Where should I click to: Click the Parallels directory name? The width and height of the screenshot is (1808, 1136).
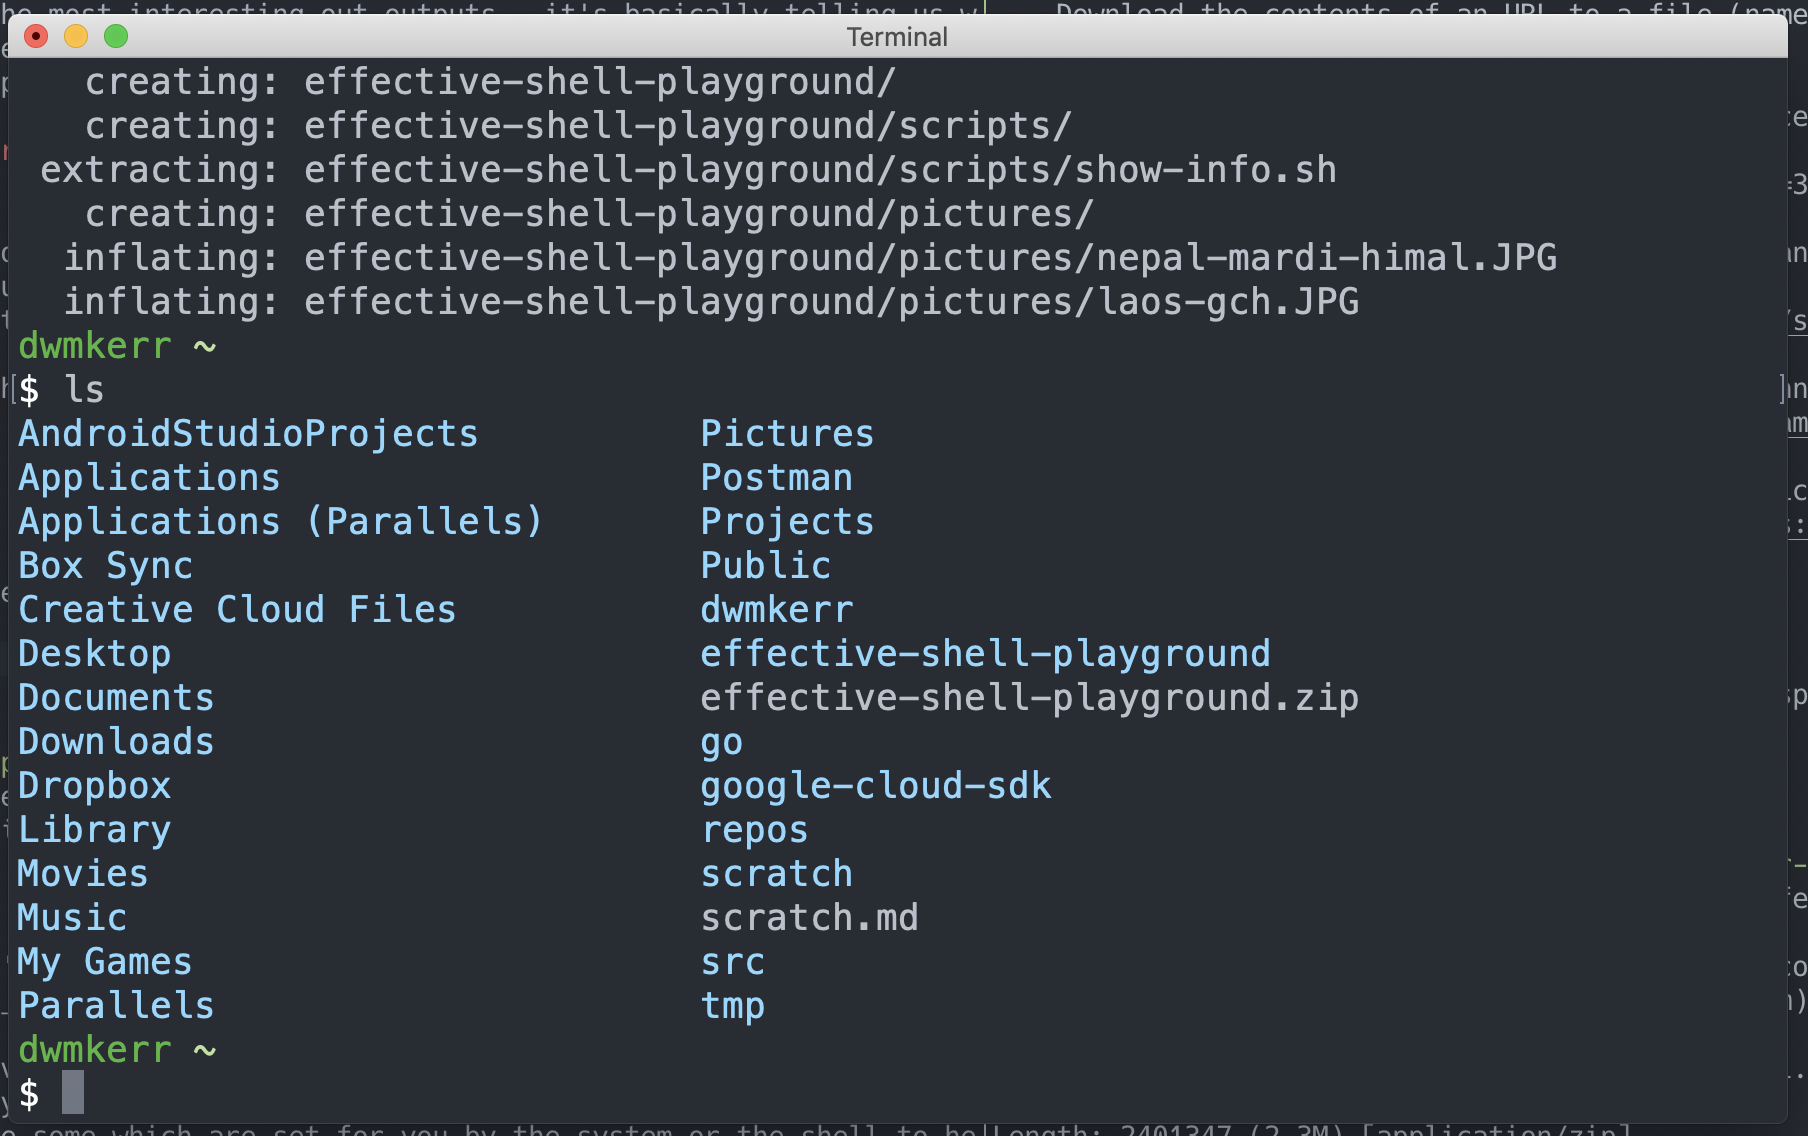[x=116, y=1006]
